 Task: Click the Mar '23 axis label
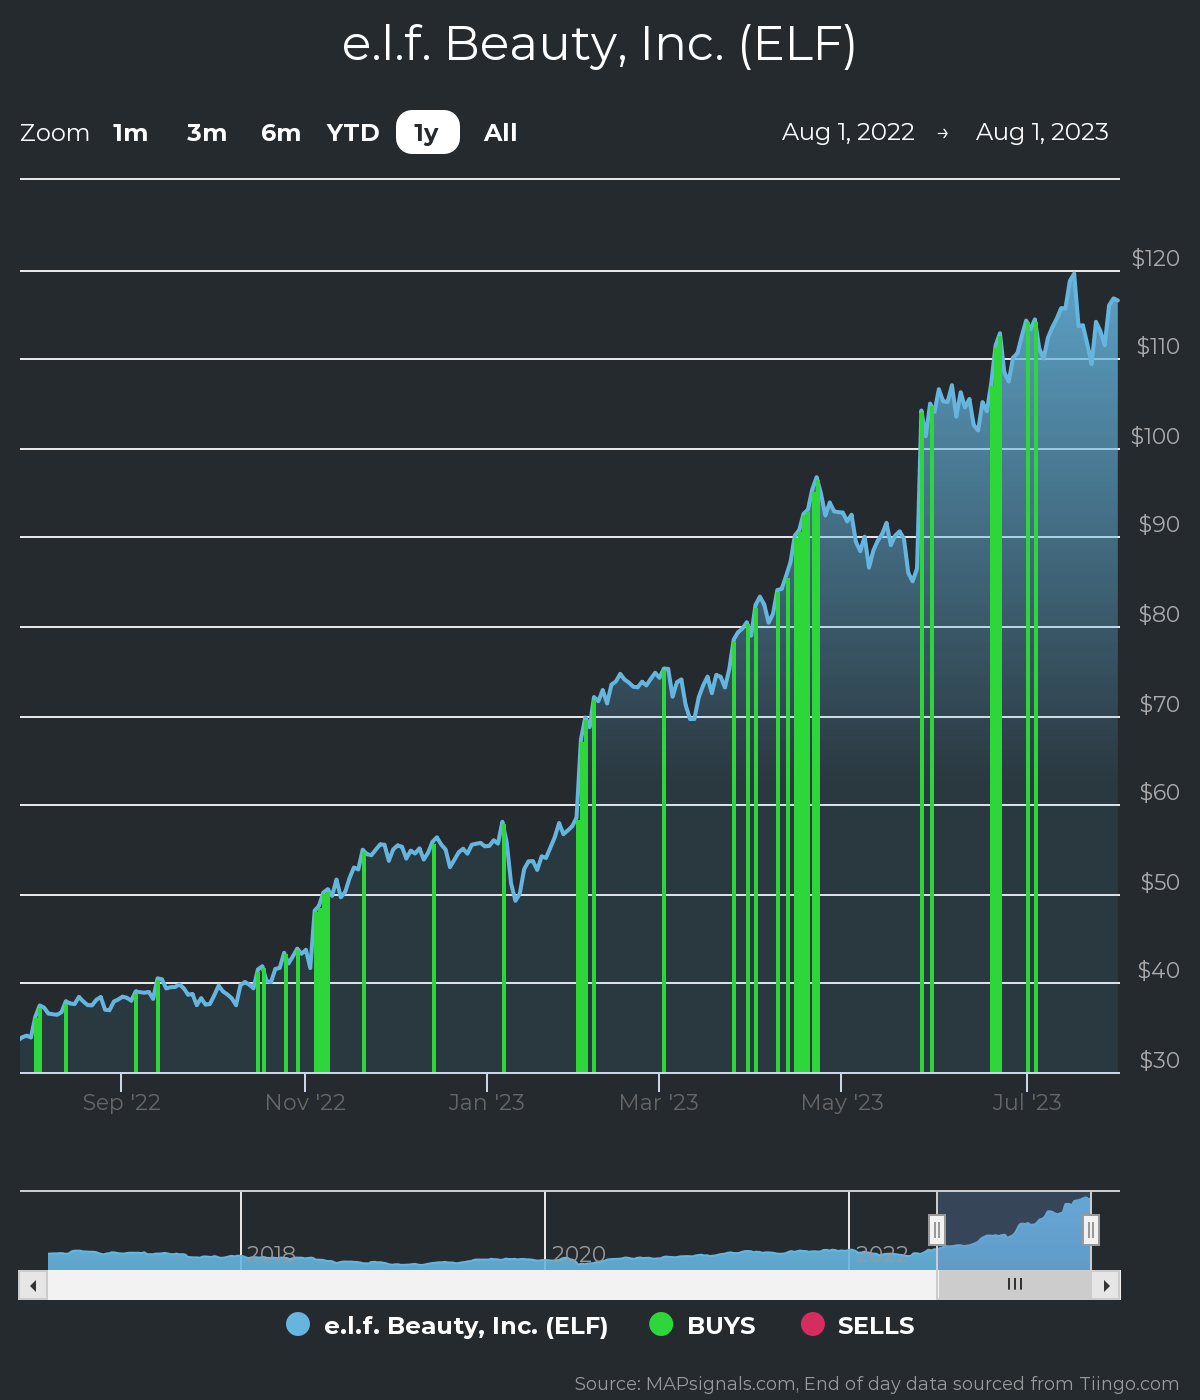(659, 1103)
